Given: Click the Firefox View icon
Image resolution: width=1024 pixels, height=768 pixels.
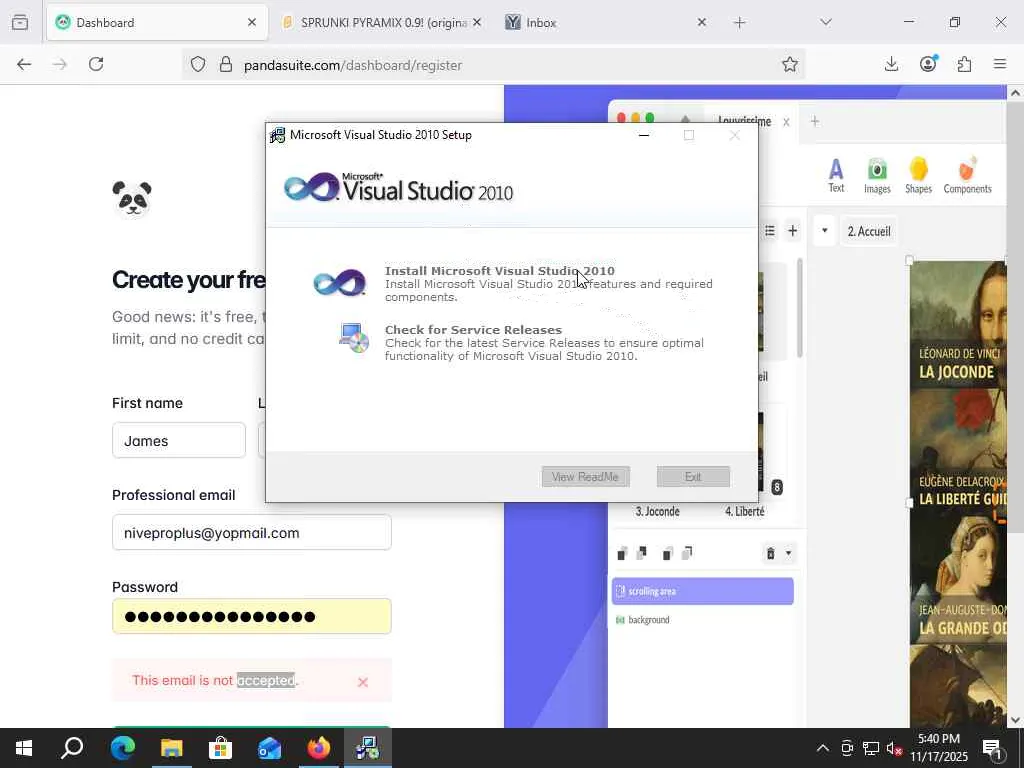Looking at the screenshot, I should click(x=20, y=22).
